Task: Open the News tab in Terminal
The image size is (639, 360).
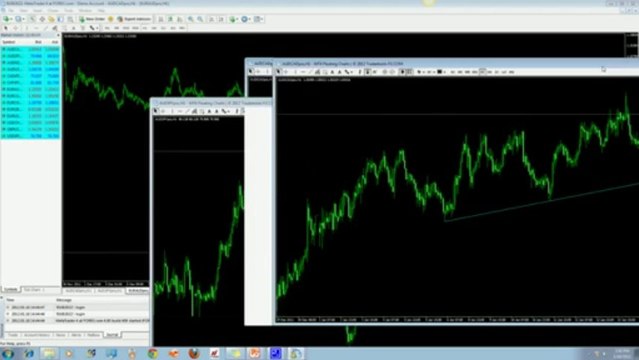Action: pyautogui.click(x=60, y=335)
